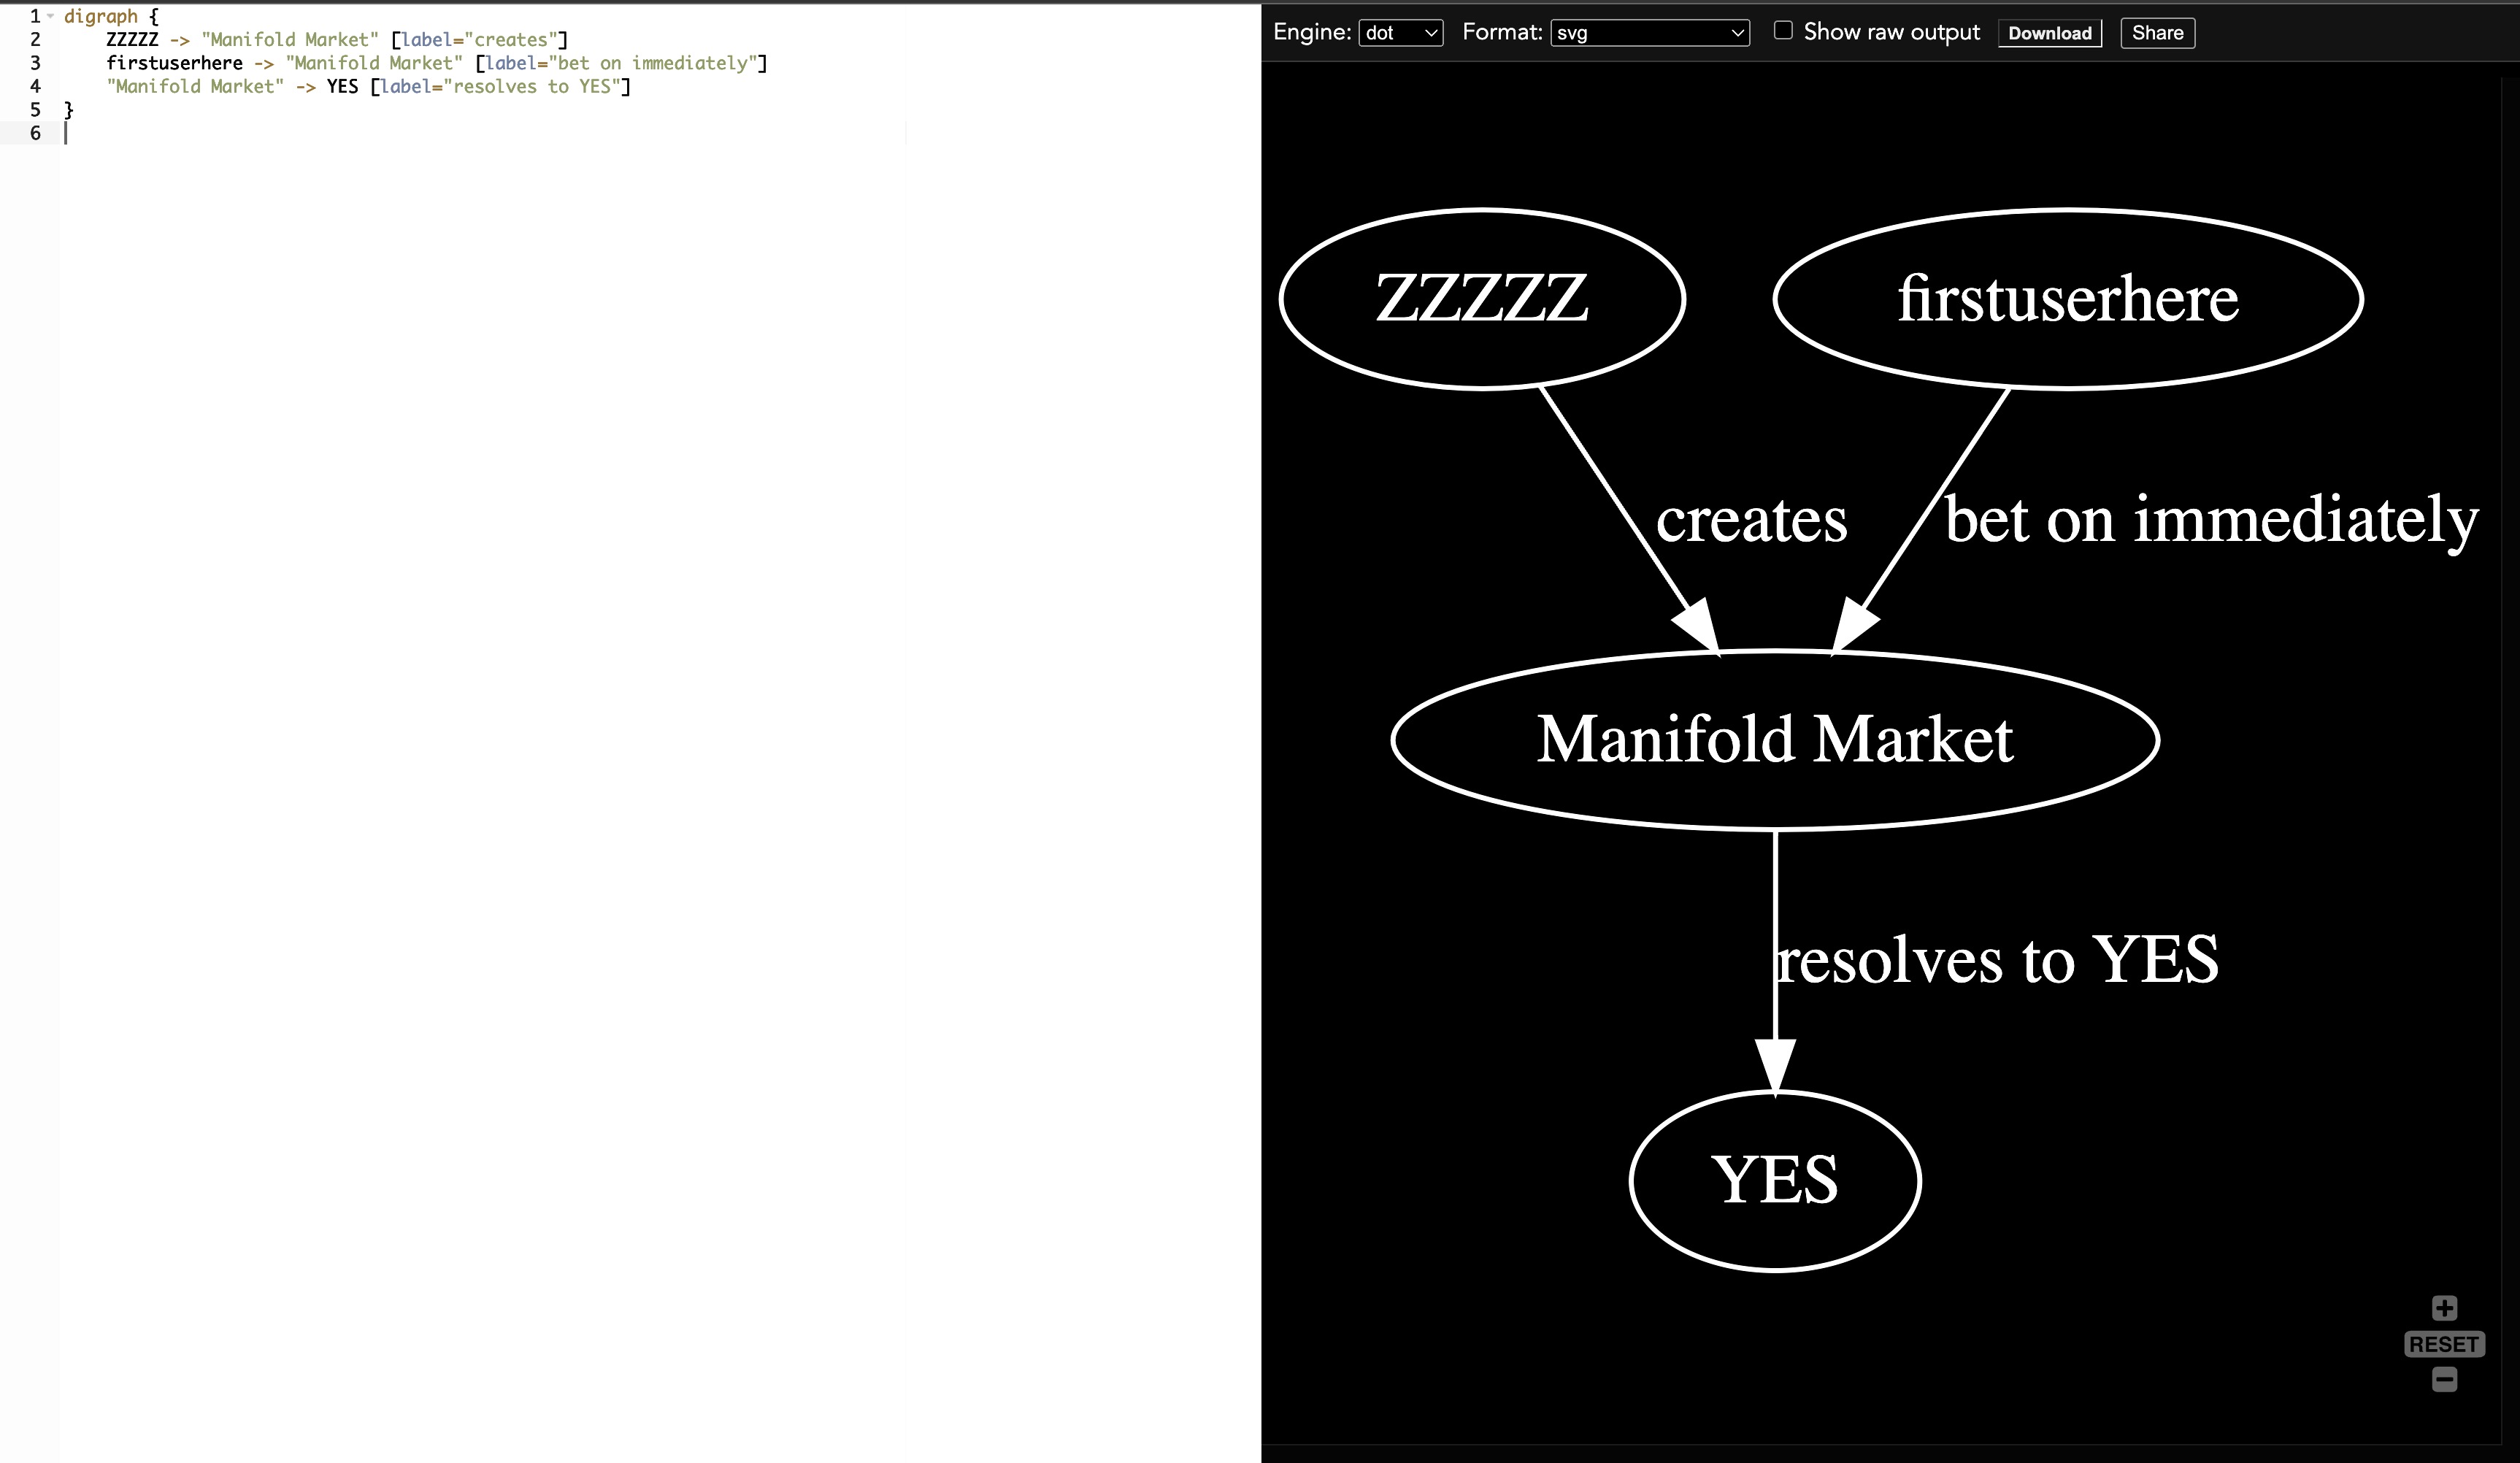Click line number 3 in the gutter

[x=35, y=63]
